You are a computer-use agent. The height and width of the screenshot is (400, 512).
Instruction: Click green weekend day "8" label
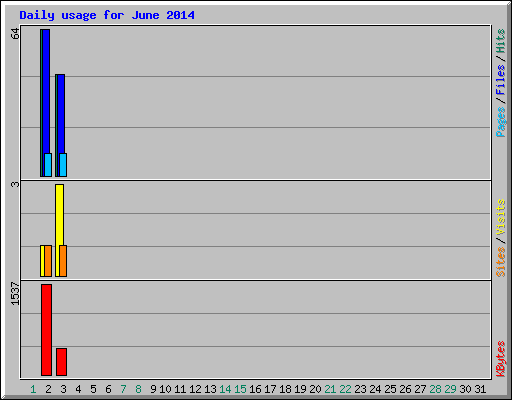pyautogui.click(x=138, y=389)
